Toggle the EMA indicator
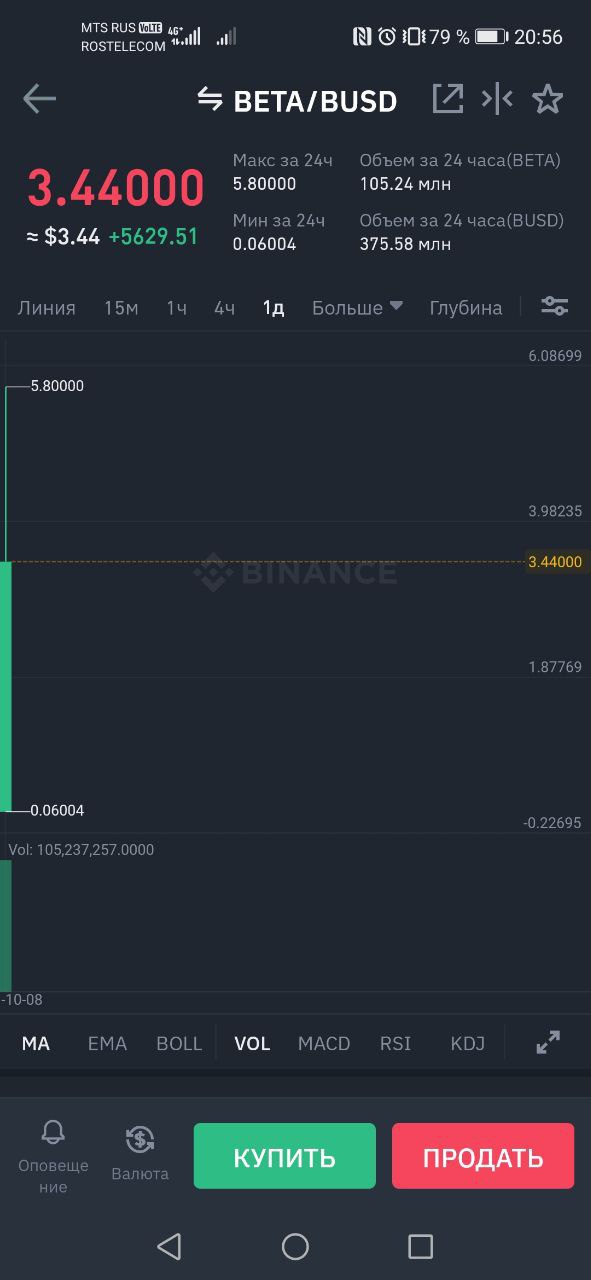Viewport: 591px width, 1280px height. coord(107,1043)
